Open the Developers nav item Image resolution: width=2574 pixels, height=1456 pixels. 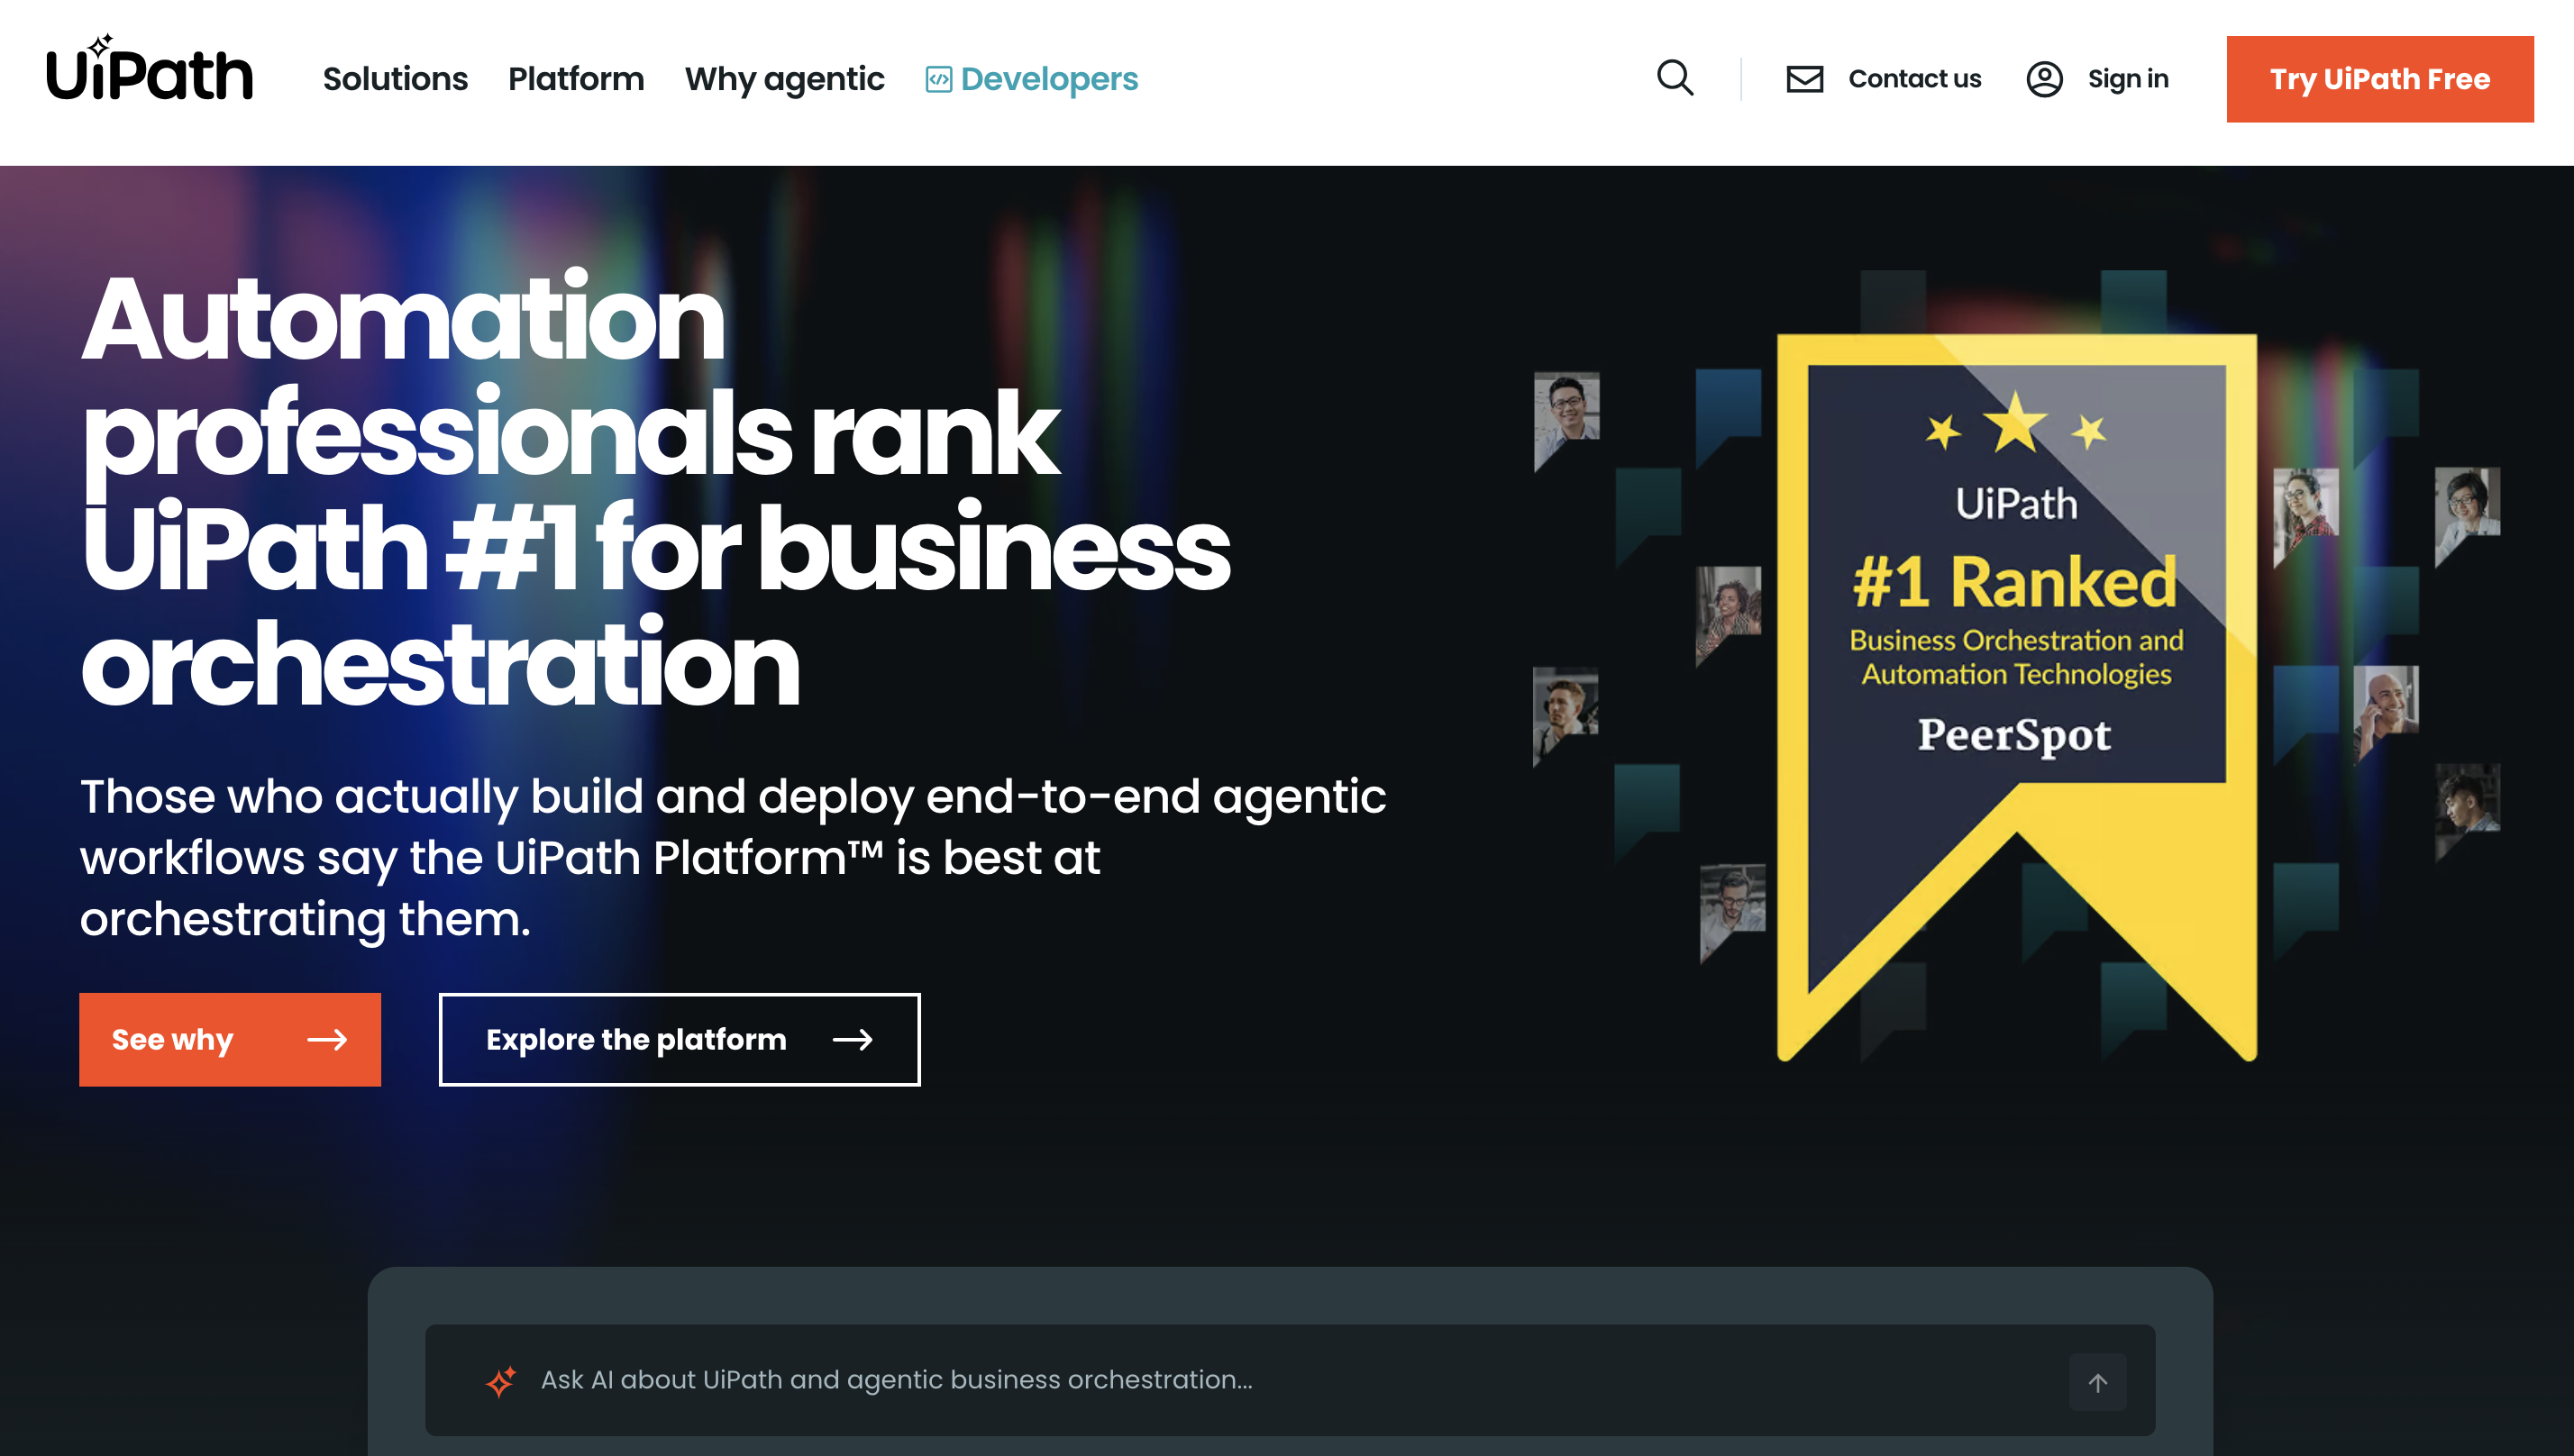pyautogui.click(x=1049, y=79)
